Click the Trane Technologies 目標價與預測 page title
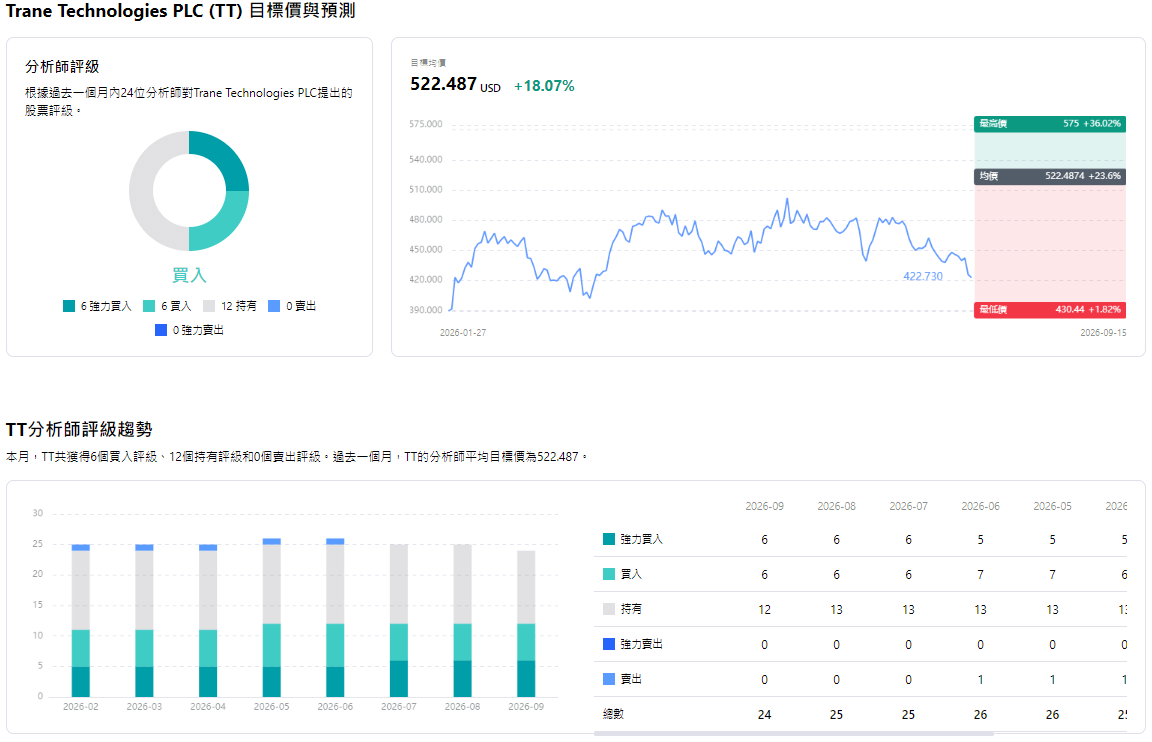 tap(181, 11)
